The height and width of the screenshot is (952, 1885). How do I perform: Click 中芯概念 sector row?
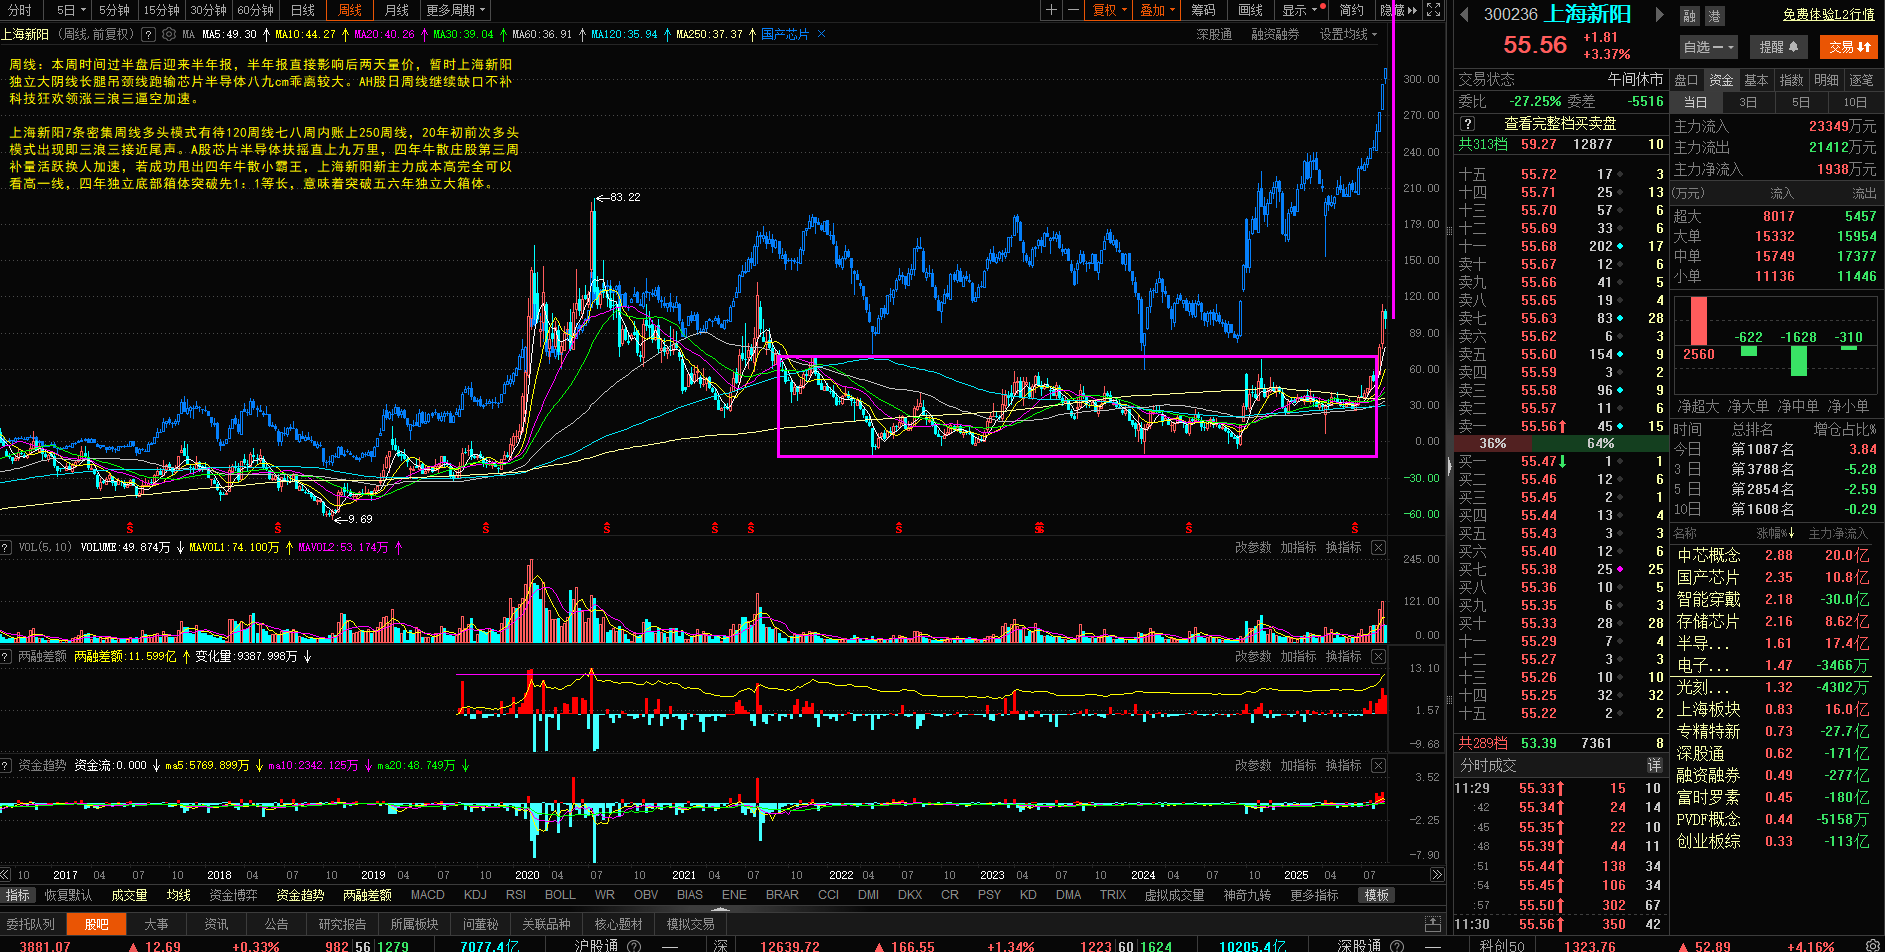pos(1773,555)
